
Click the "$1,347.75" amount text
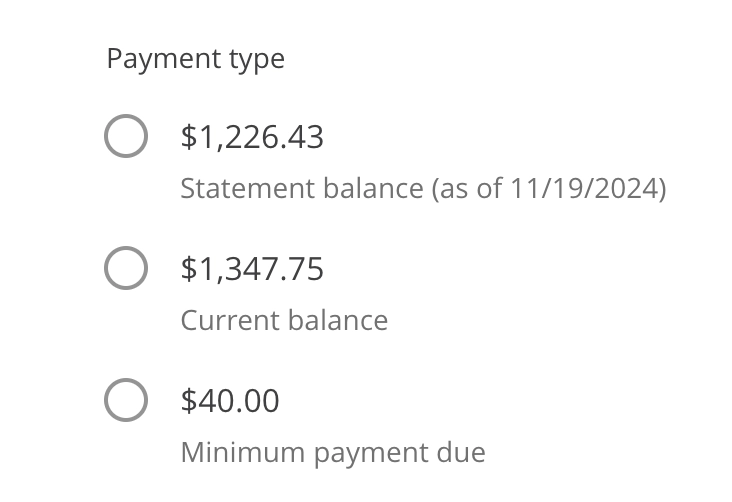[252, 269]
